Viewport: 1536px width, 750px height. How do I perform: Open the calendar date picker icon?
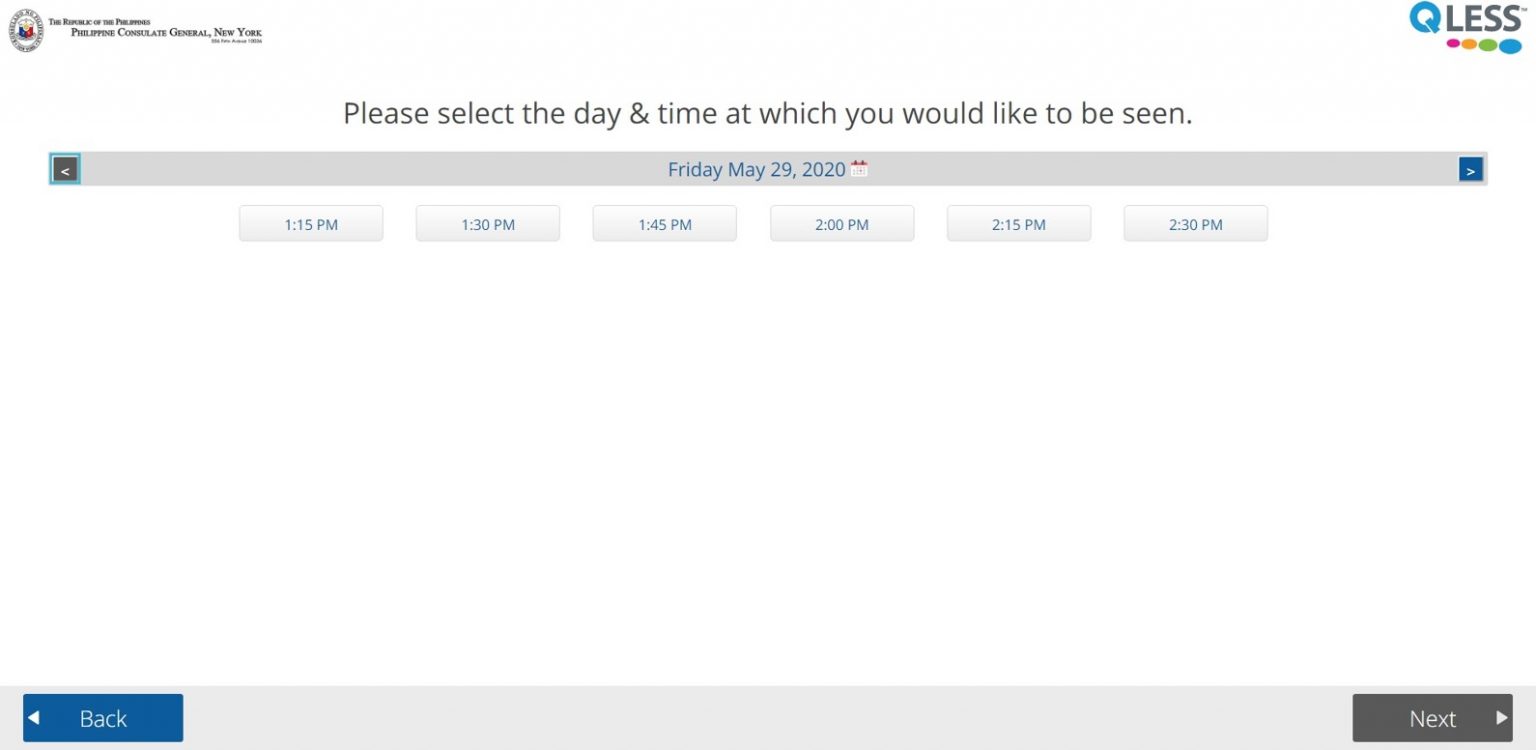tap(859, 169)
